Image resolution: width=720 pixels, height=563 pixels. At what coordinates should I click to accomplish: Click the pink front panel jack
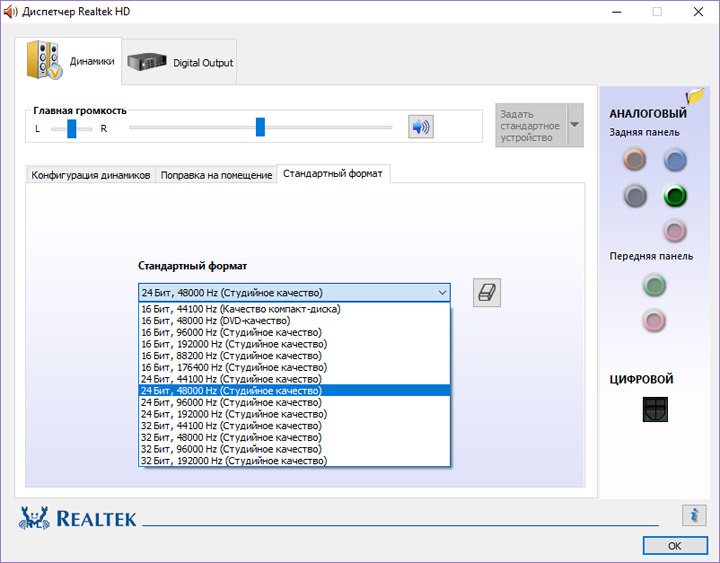[x=654, y=321]
